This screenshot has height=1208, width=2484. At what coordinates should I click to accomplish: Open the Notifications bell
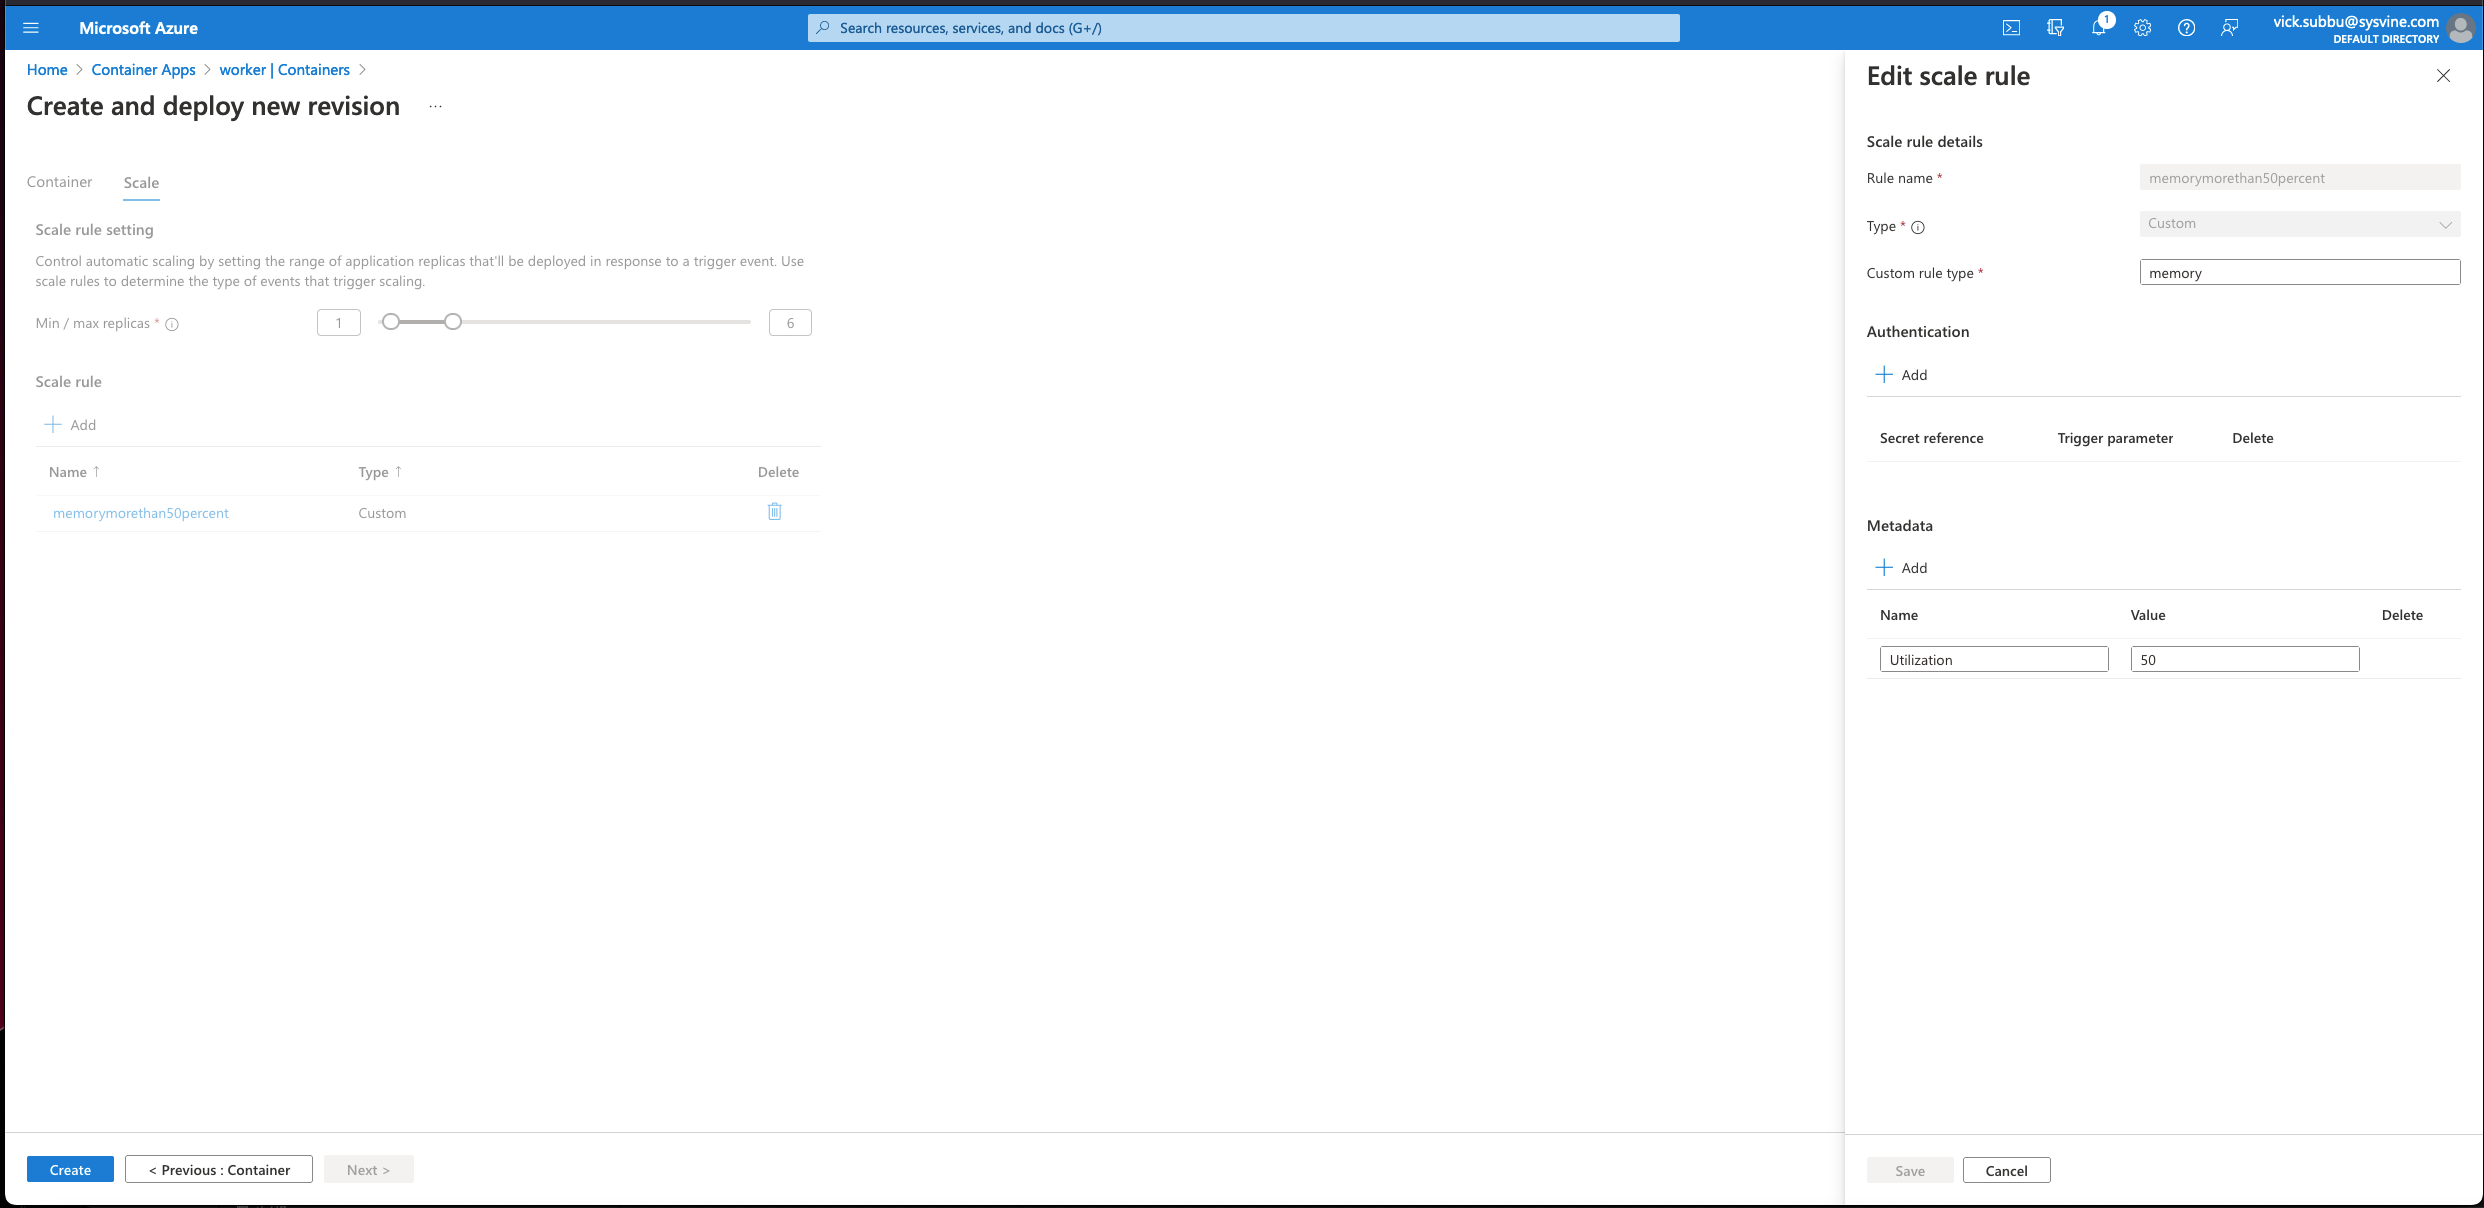[x=2099, y=27]
